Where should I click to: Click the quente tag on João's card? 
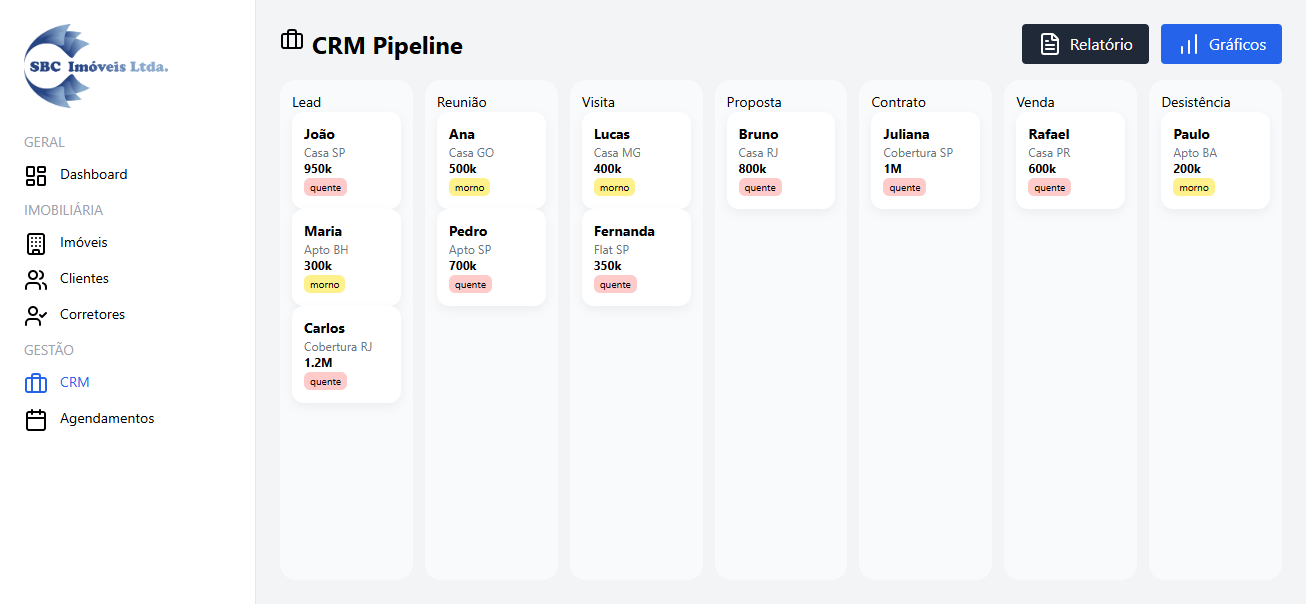pyautogui.click(x=325, y=187)
